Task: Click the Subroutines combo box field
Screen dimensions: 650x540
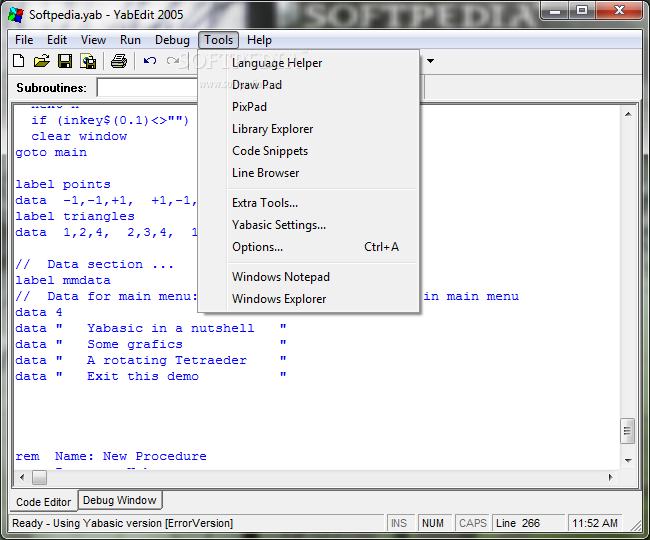Action: [147, 87]
